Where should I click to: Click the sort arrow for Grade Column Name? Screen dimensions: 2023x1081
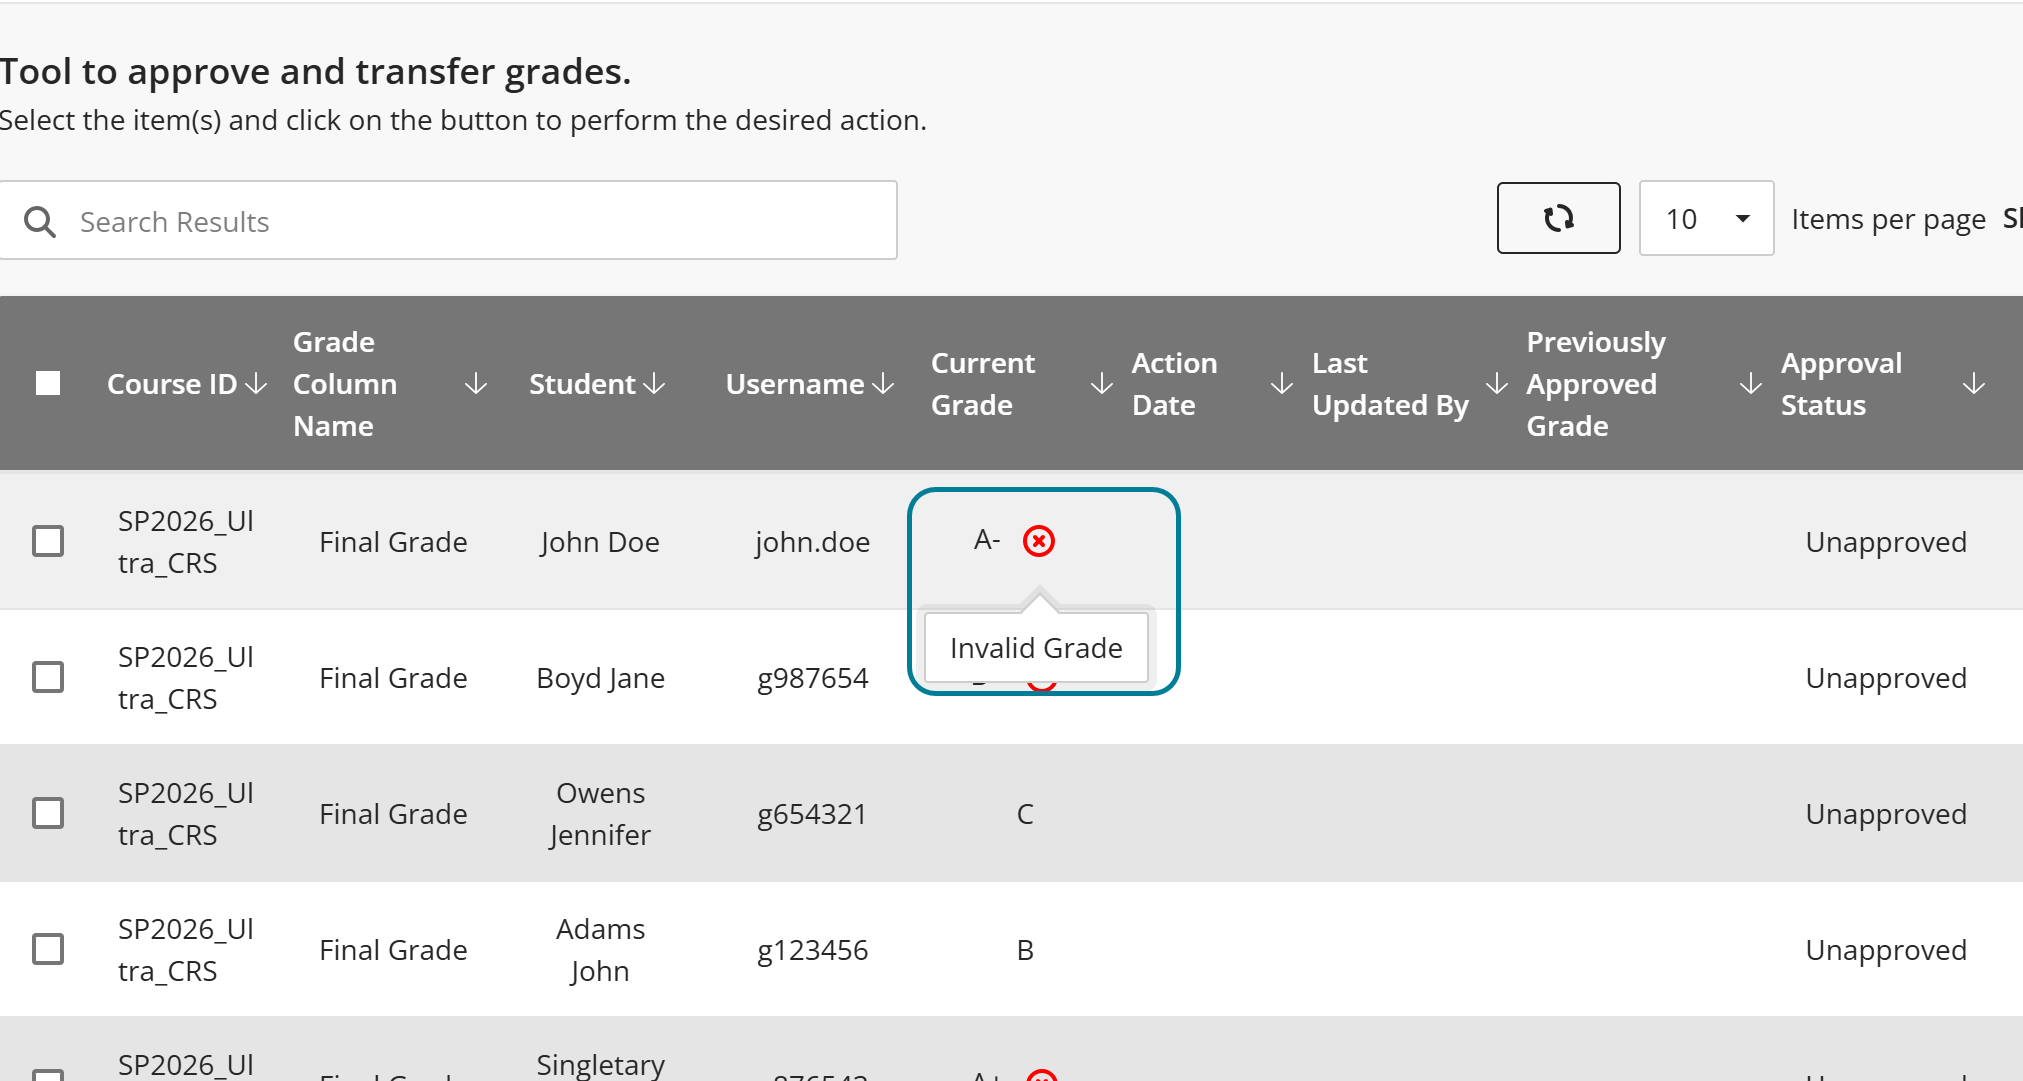pos(476,383)
